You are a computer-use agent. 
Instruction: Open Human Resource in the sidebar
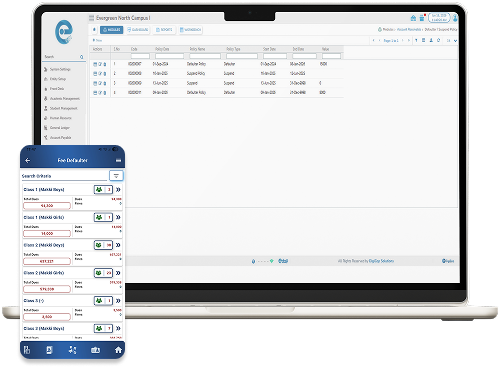[58, 118]
